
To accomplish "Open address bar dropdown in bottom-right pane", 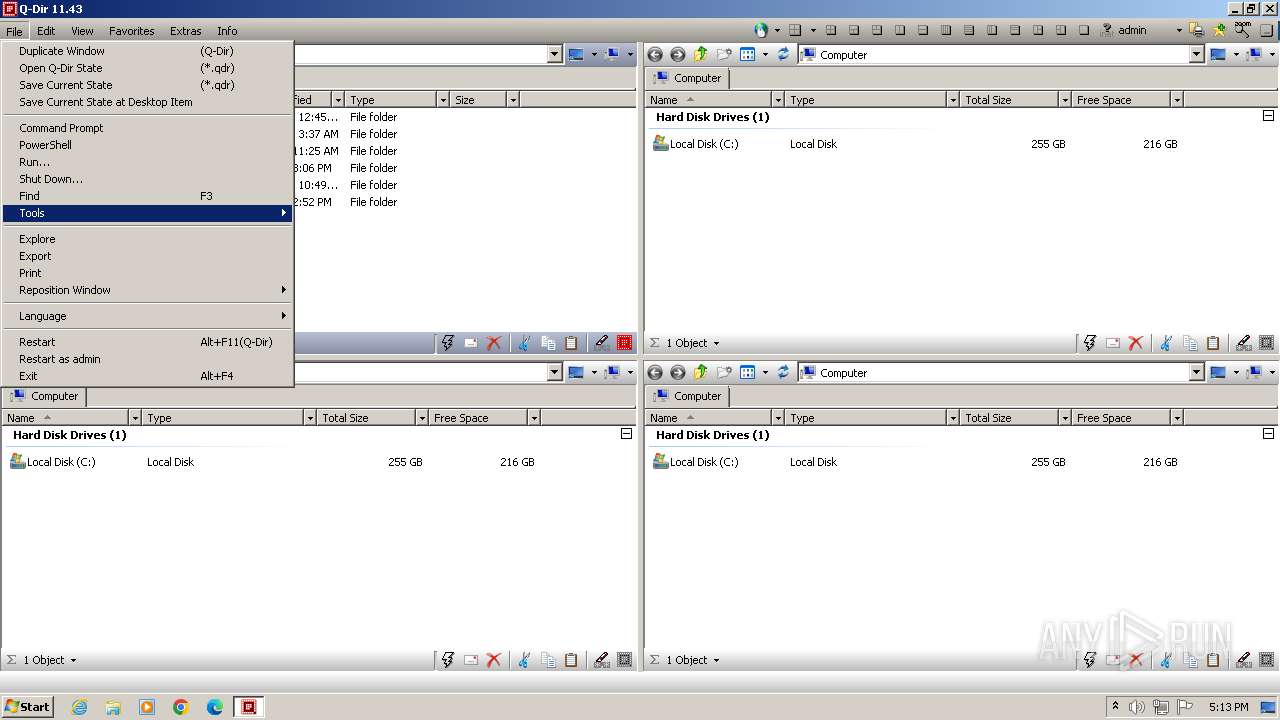I will coord(1196,373).
